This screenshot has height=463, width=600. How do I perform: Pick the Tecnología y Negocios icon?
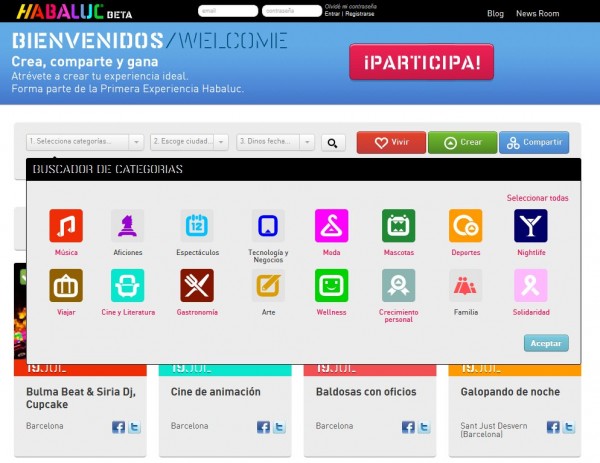(x=268, y=225)
